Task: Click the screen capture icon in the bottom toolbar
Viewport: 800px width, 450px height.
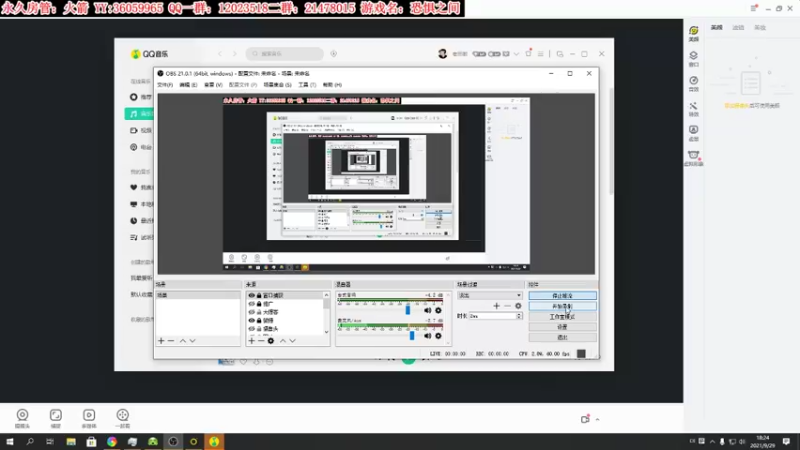Action: (56, 417)
